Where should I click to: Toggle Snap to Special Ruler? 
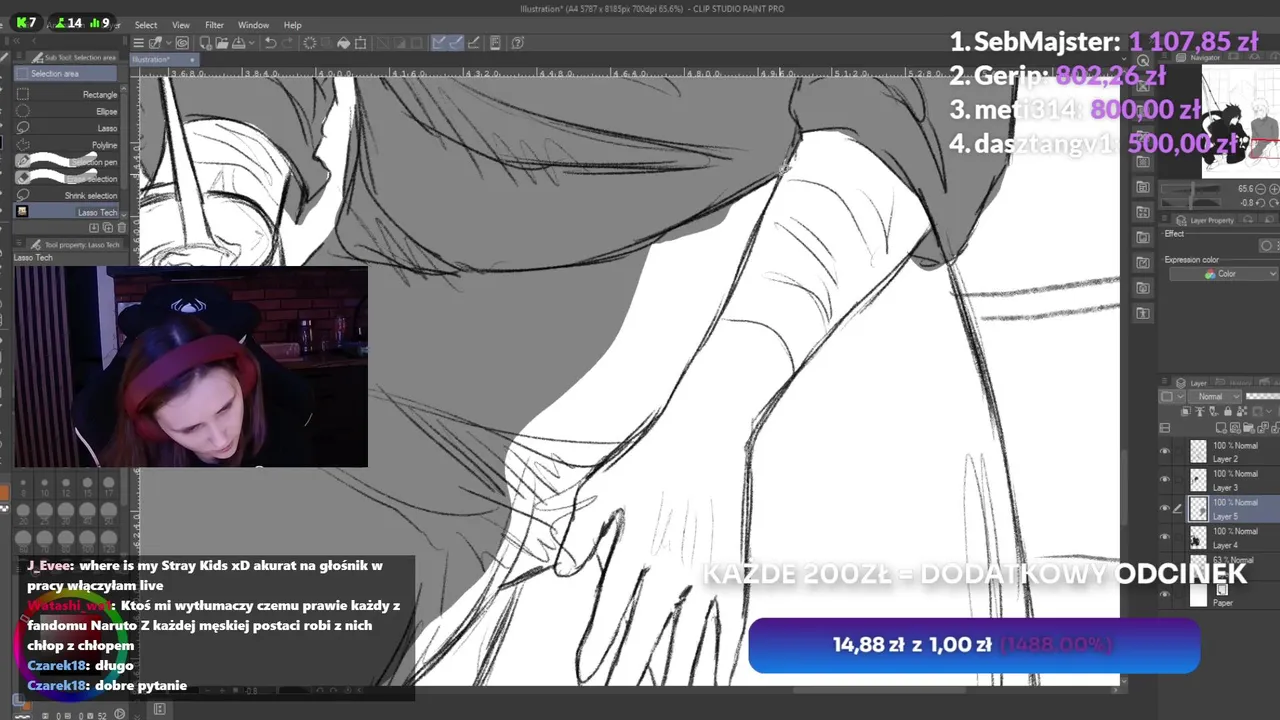pyautogui.click(x=456, y=43)
